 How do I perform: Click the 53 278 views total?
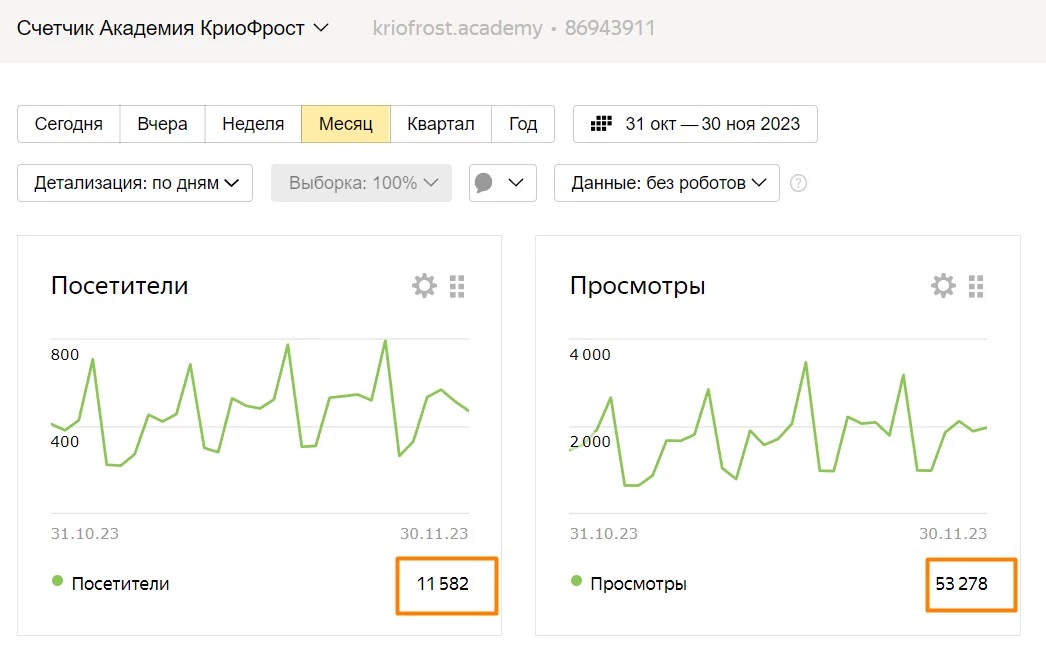[x=961, y=584]
